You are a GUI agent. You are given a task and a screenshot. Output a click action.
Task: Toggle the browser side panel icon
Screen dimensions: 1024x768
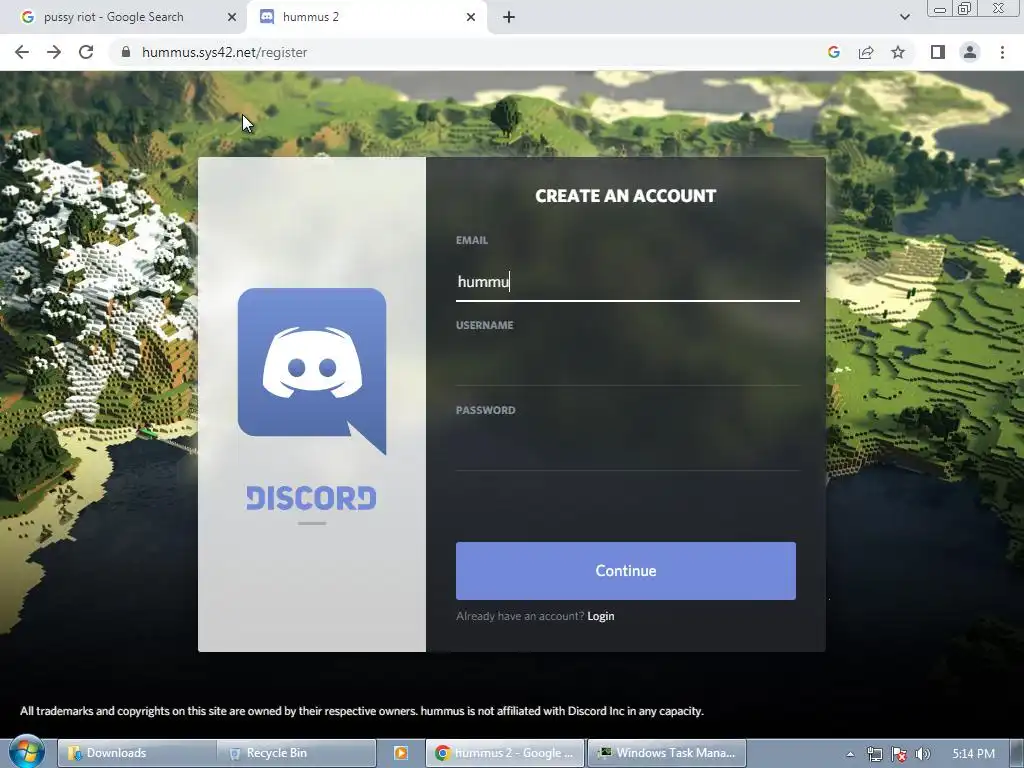coord(938,52)
